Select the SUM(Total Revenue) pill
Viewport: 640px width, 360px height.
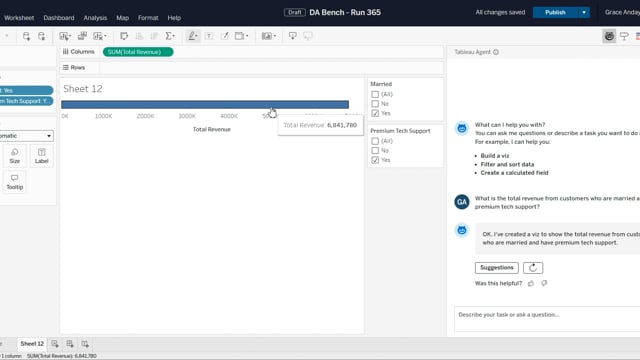pyautogui.click(x=138, y=52)
